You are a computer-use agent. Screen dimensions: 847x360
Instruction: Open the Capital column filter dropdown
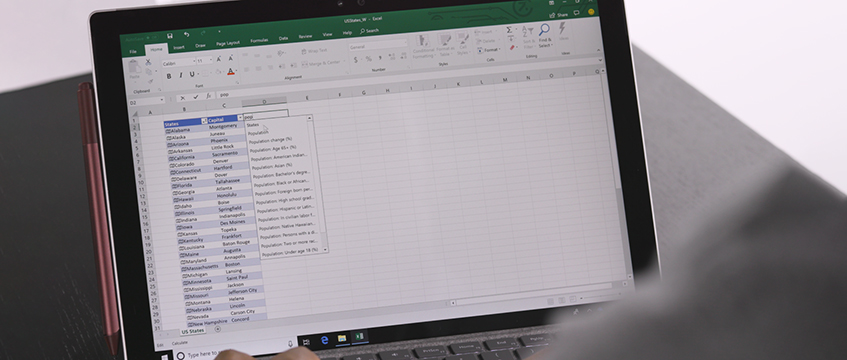click(240, 118)
